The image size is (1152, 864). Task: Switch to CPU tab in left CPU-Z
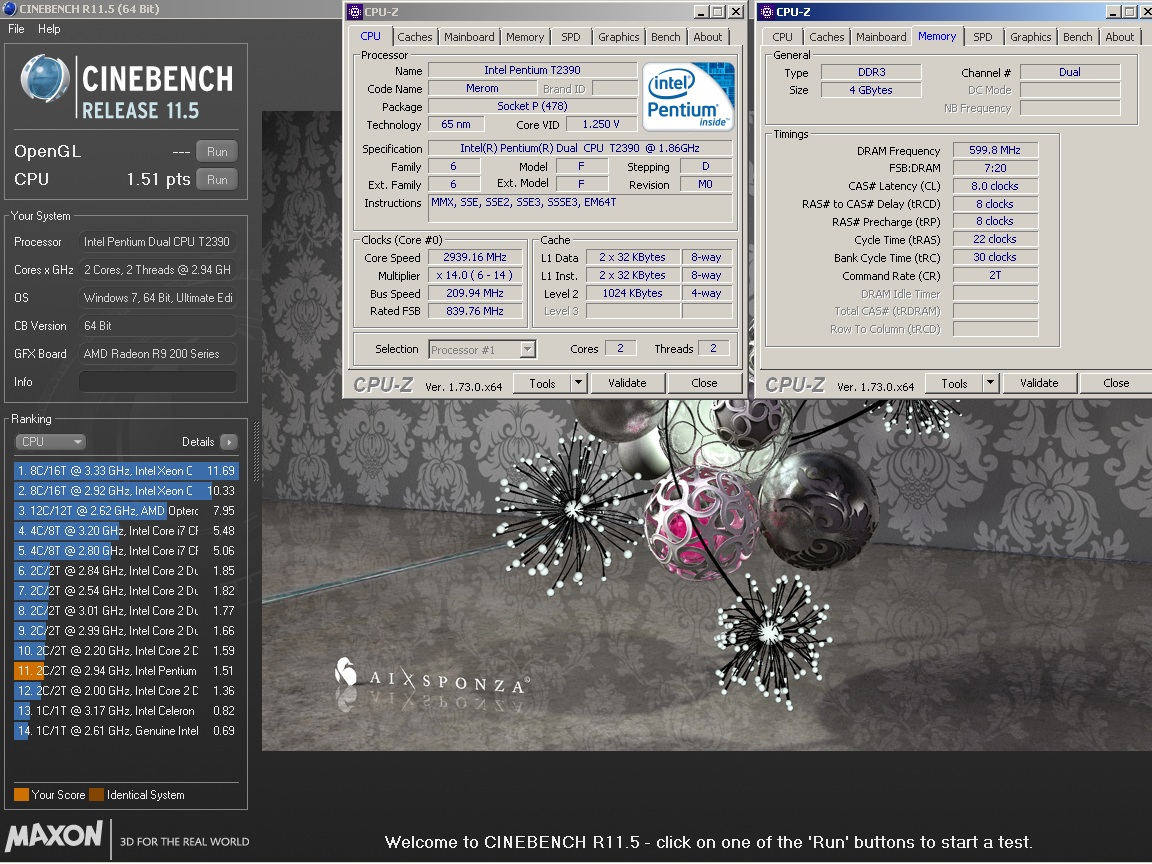point(370,36)
